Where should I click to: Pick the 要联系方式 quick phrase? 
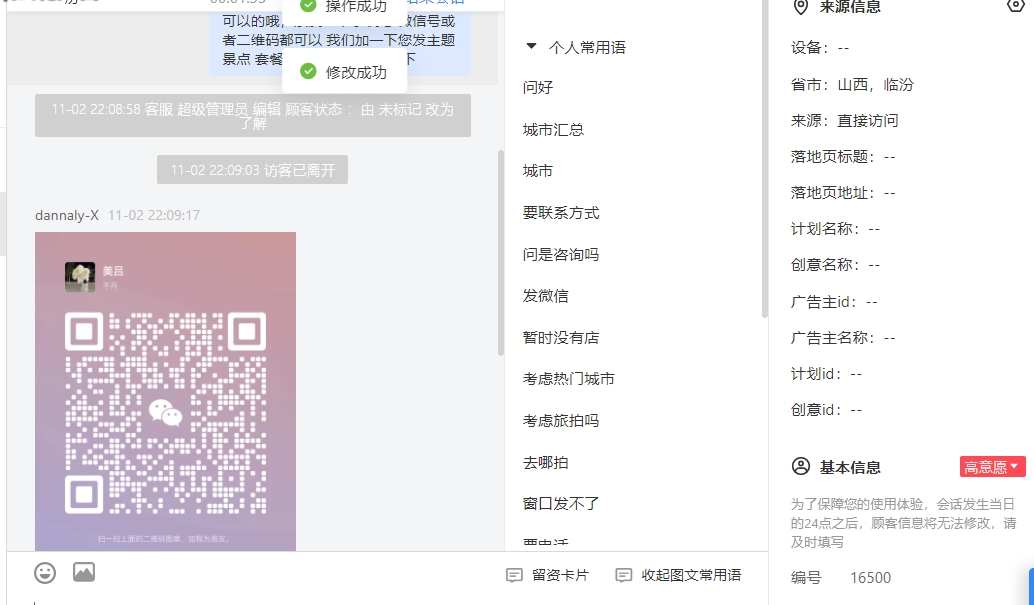[561, 212]
